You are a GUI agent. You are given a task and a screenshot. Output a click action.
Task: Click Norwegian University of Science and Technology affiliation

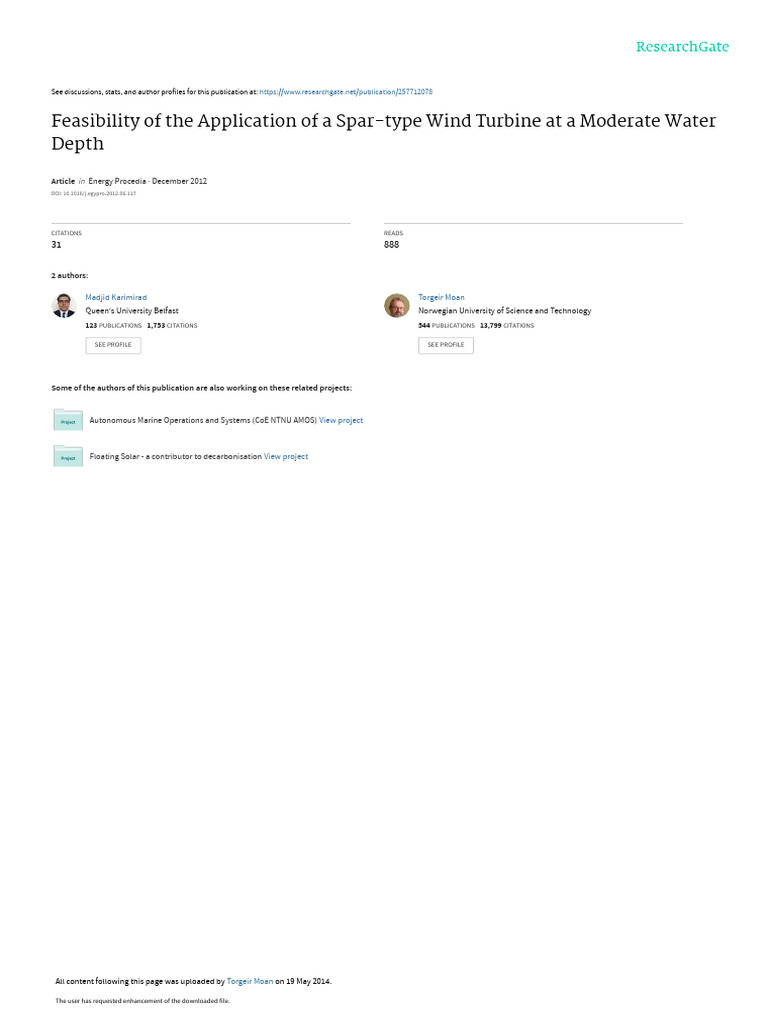click(504, 311)
